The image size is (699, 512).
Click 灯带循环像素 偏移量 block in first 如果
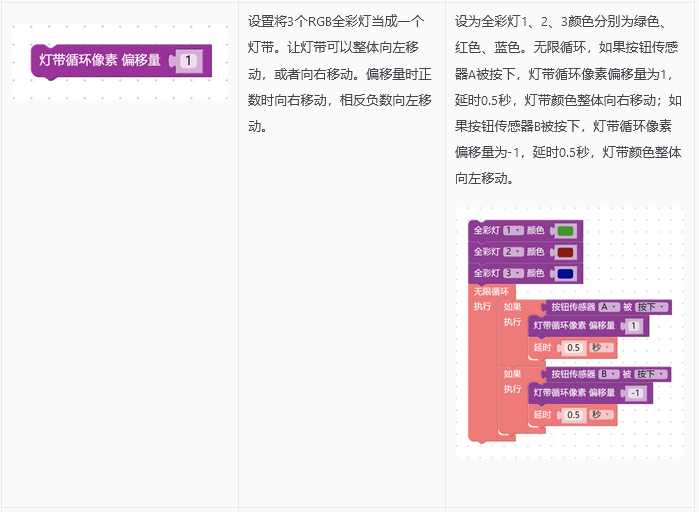[588, 326]
